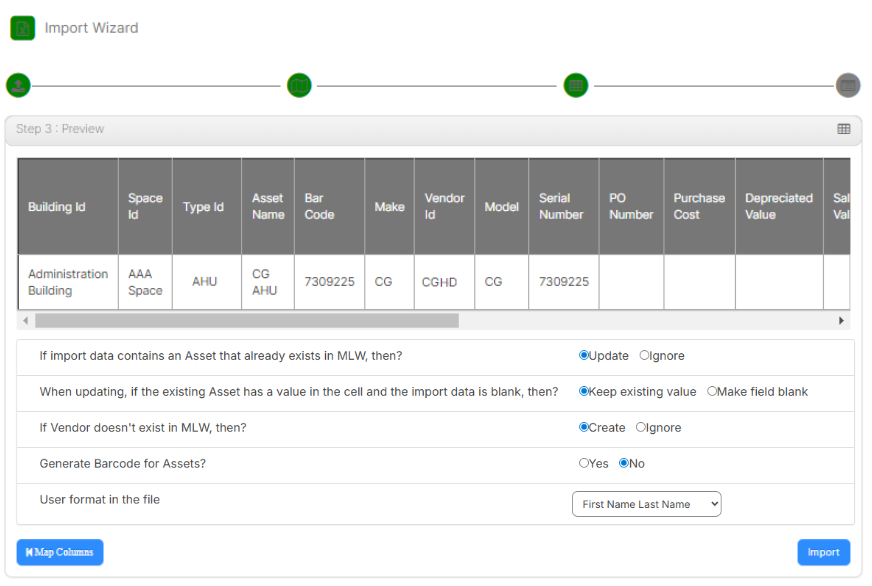This screenshot has height=586, width=872.
Task: Select Keep existing value radio button
Action: click(x=584, y=392)
